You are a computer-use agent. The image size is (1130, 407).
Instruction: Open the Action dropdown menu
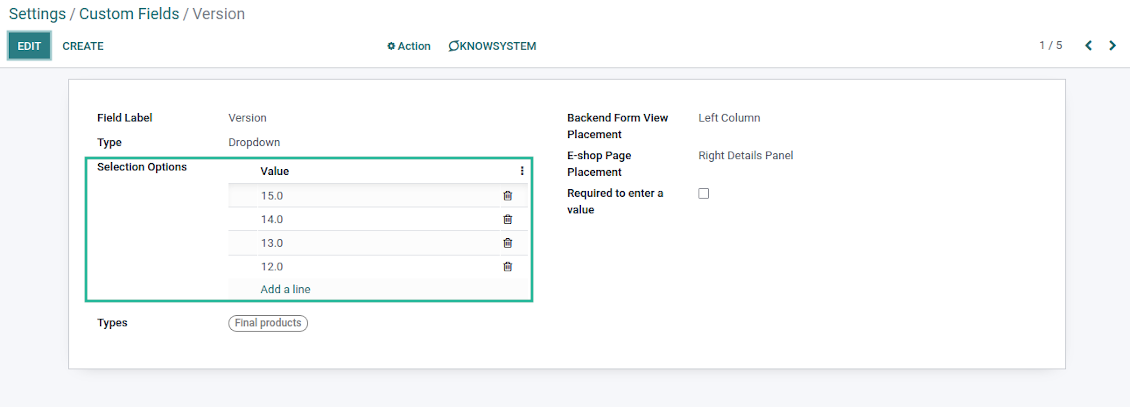(x=409, y=46)
